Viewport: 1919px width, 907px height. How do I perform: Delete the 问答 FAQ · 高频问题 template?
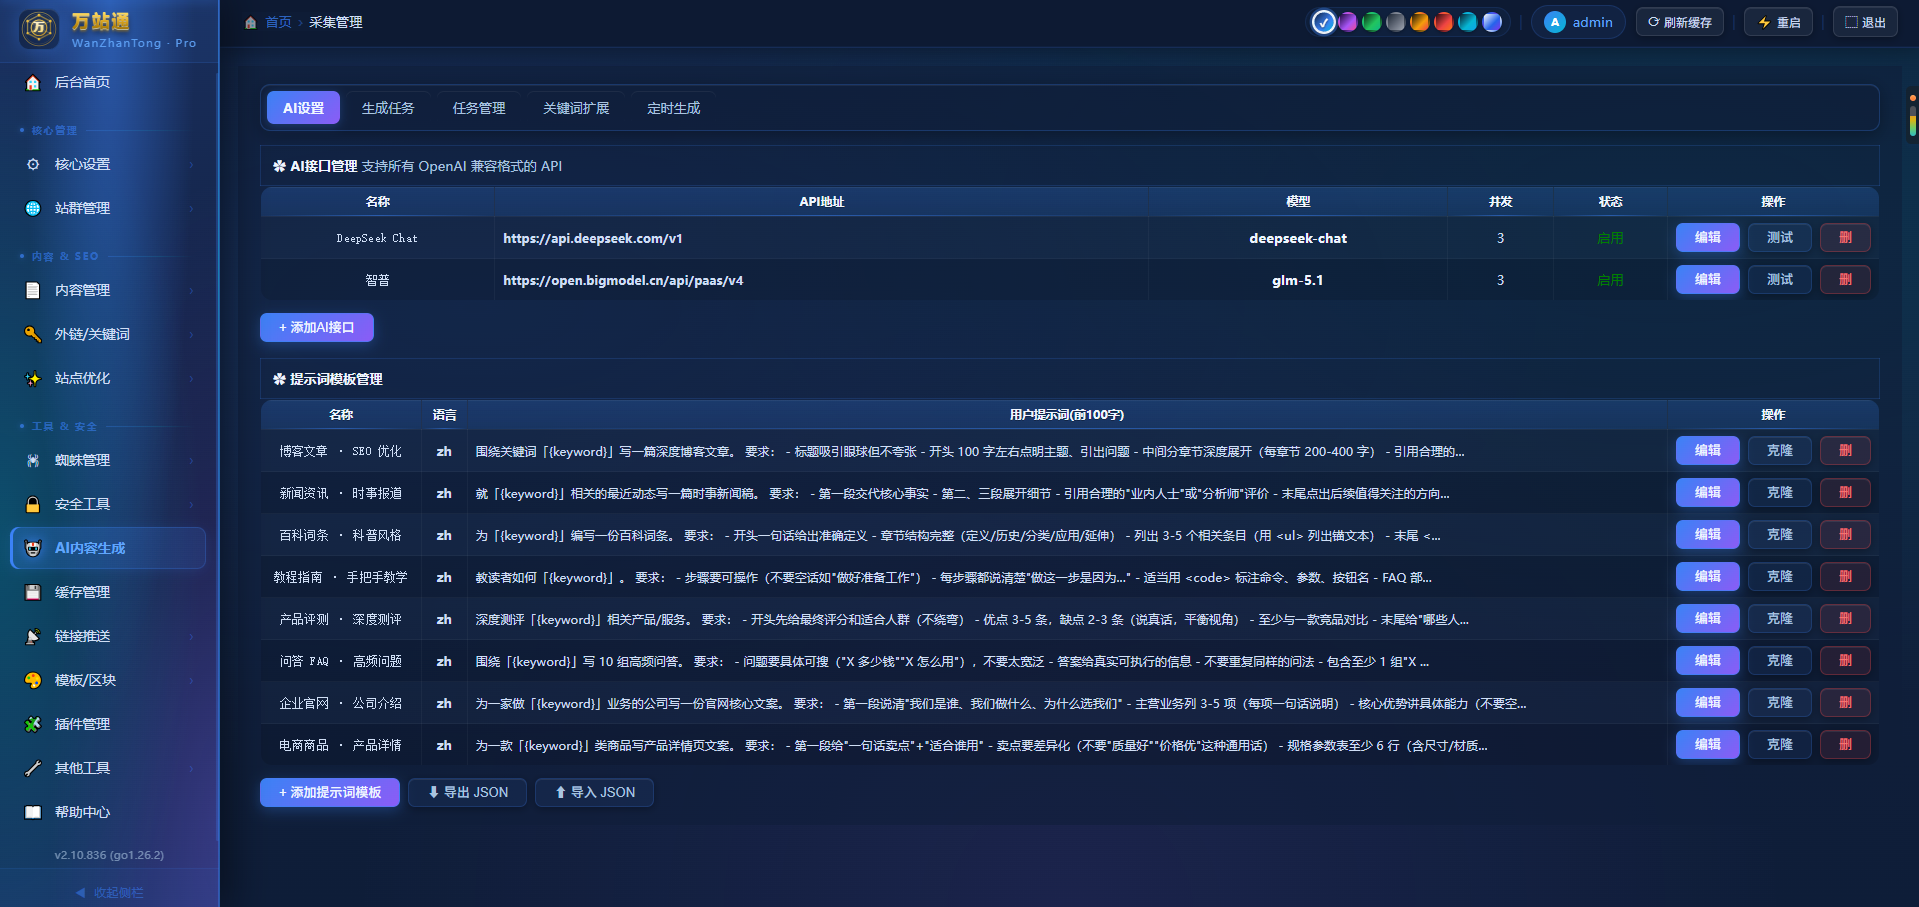pos(1845,661)
